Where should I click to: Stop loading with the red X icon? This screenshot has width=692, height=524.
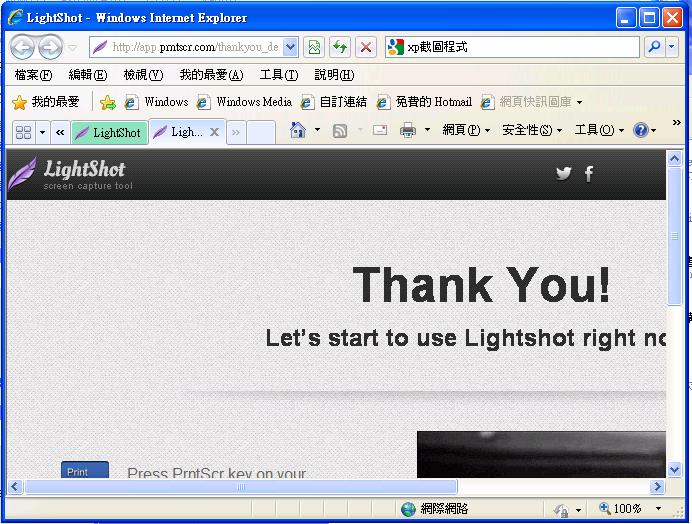pyautogui.click(x=365, y=47)
